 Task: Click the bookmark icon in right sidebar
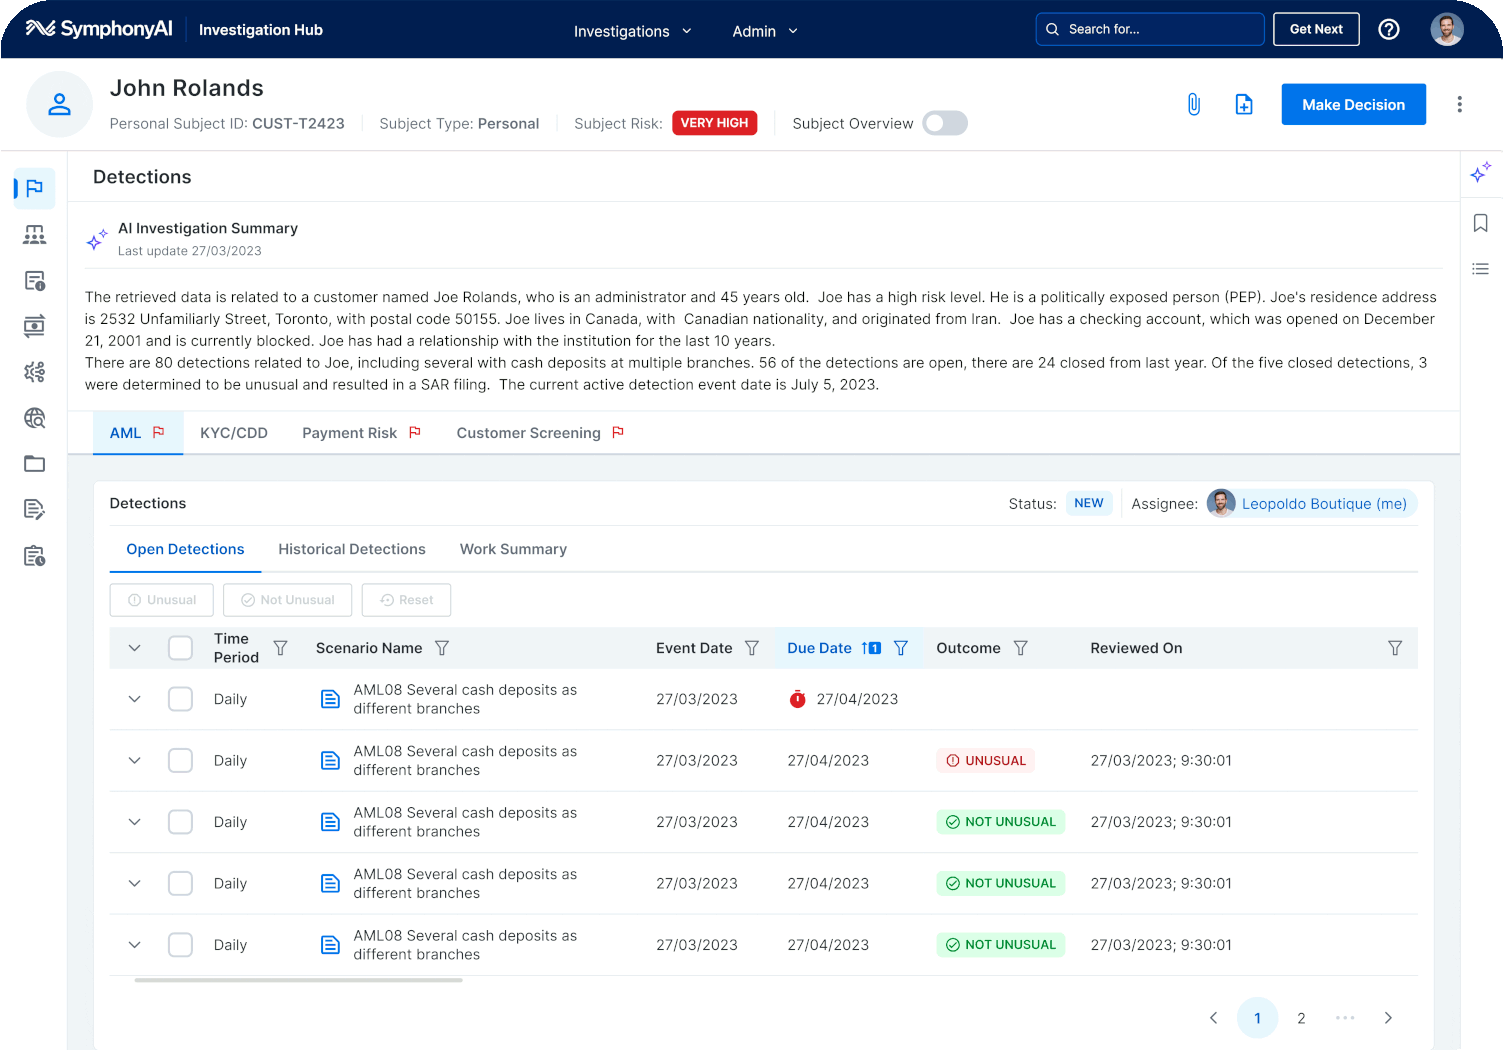[1480, 223]
